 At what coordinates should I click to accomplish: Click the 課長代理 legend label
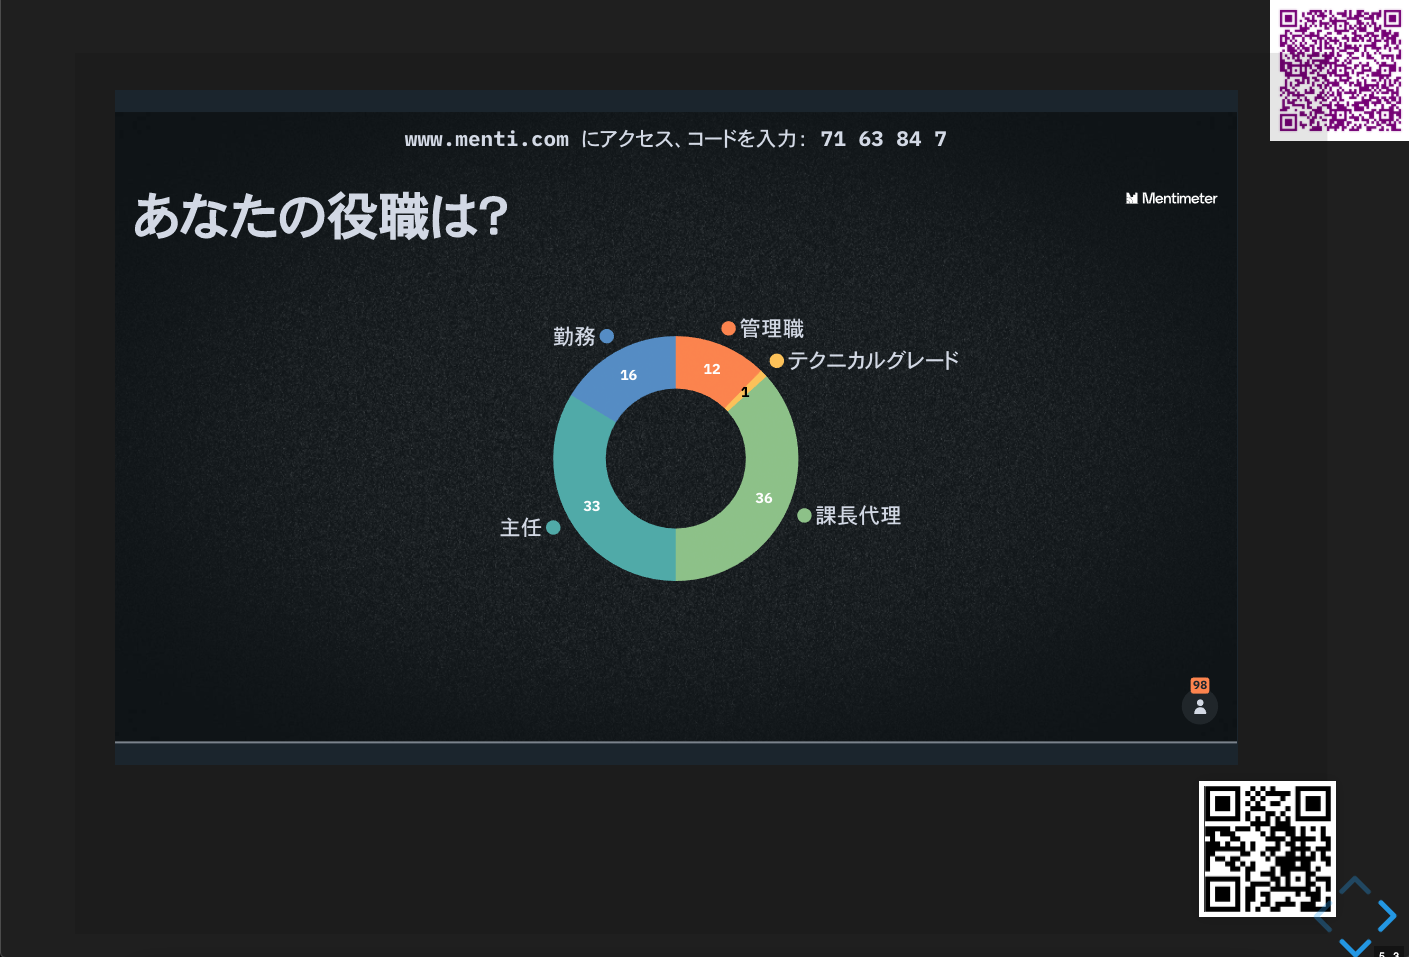pos(858,515)
